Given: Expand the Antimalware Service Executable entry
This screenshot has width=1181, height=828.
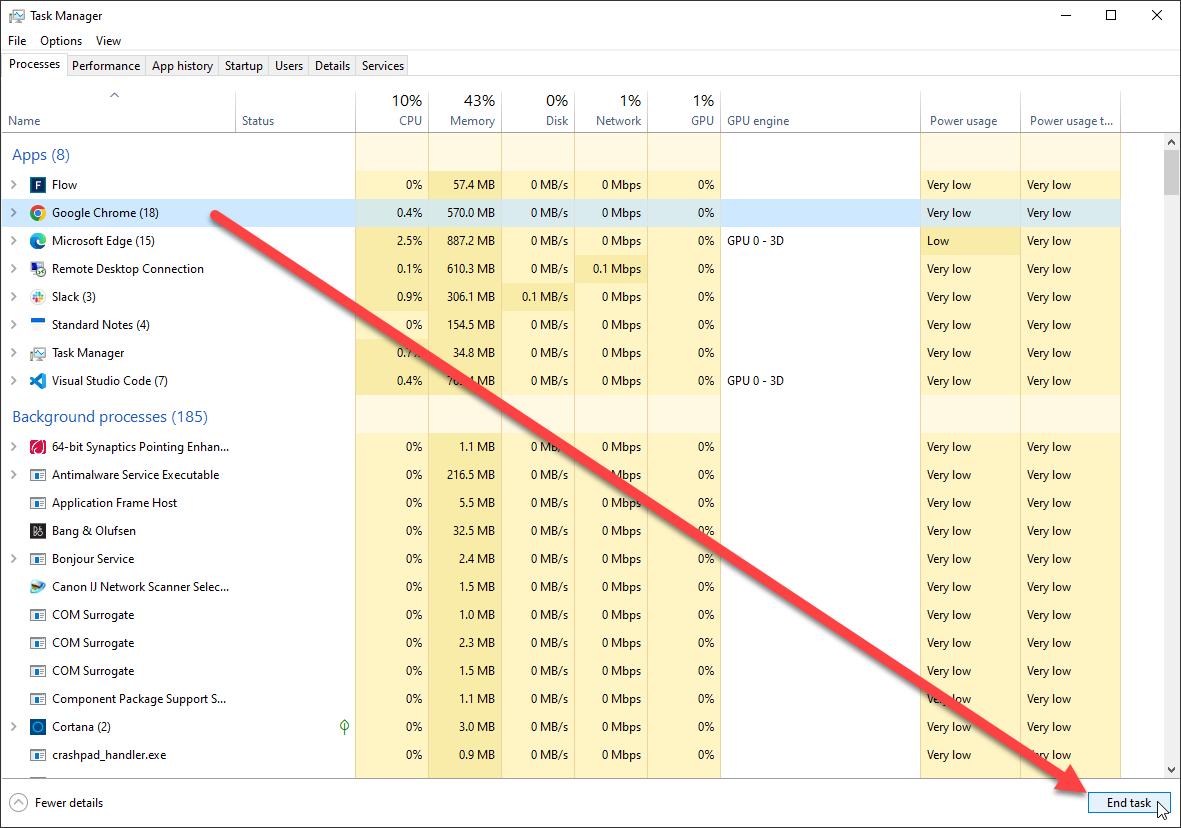Looking at the screenshot, I should (14, 475).
